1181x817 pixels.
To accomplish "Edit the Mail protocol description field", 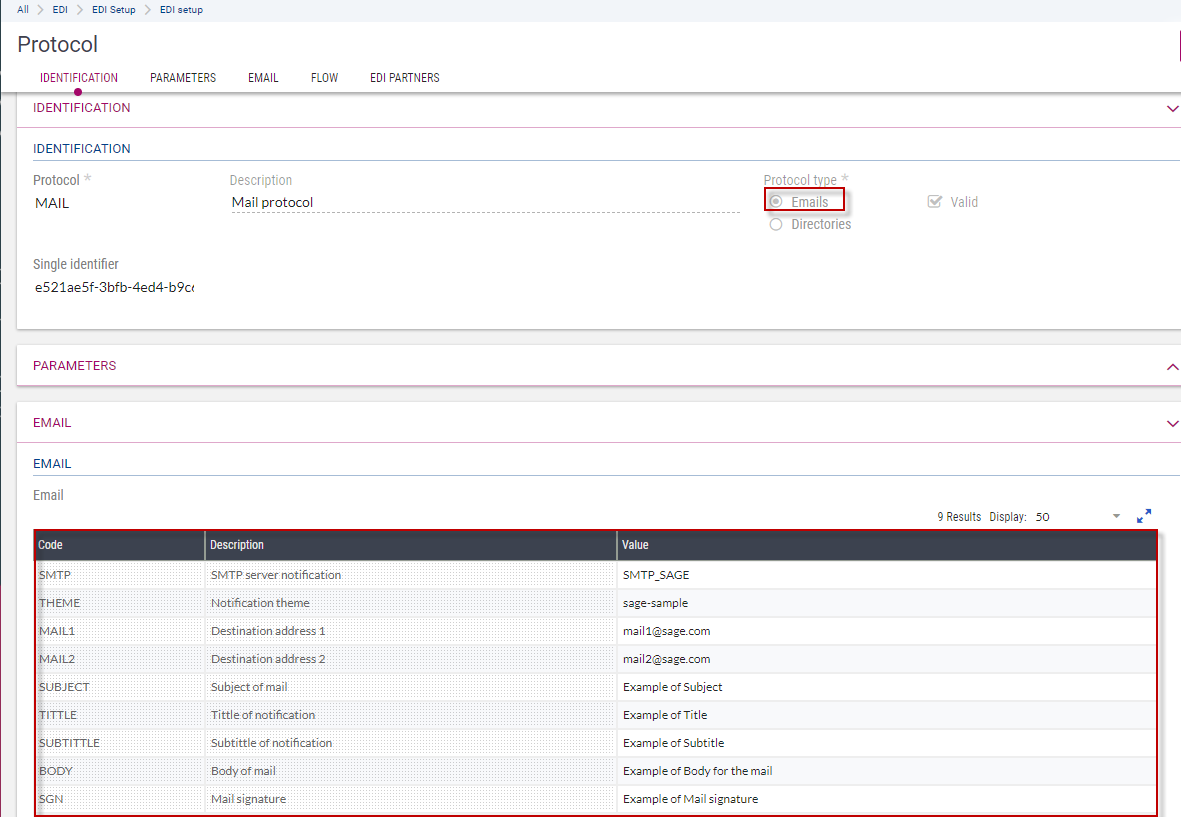I will click(485, 203).
